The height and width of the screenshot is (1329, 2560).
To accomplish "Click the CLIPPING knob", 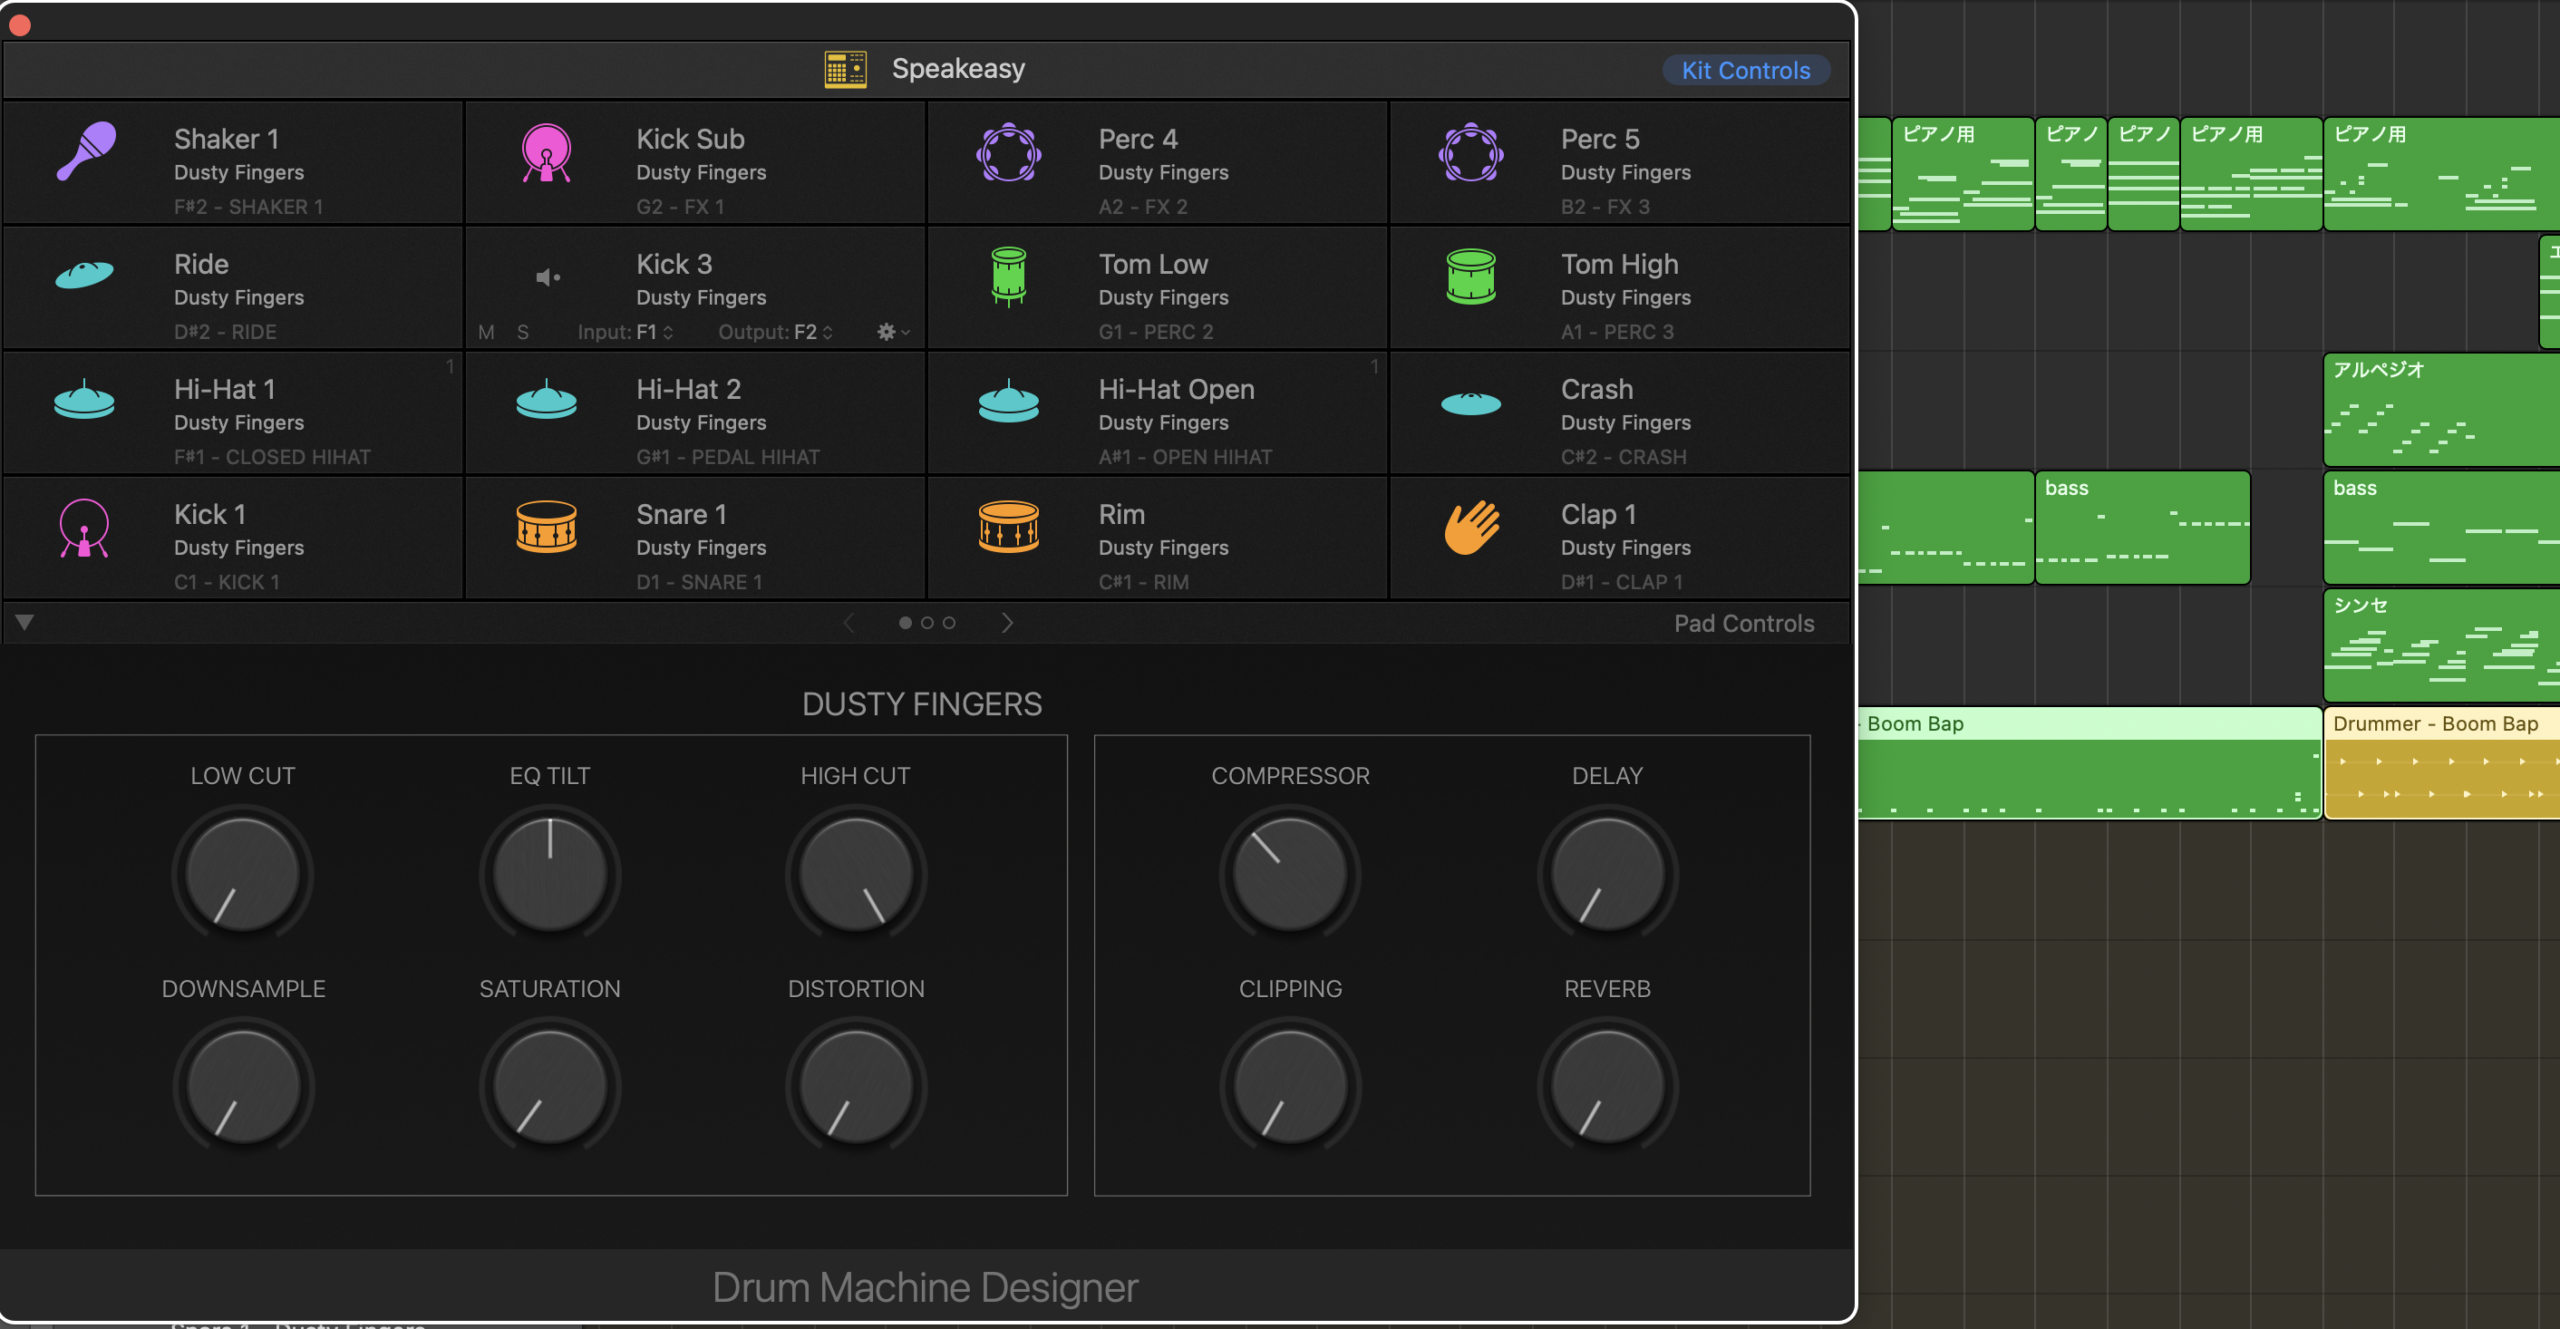I will tap(1290, 1086).
